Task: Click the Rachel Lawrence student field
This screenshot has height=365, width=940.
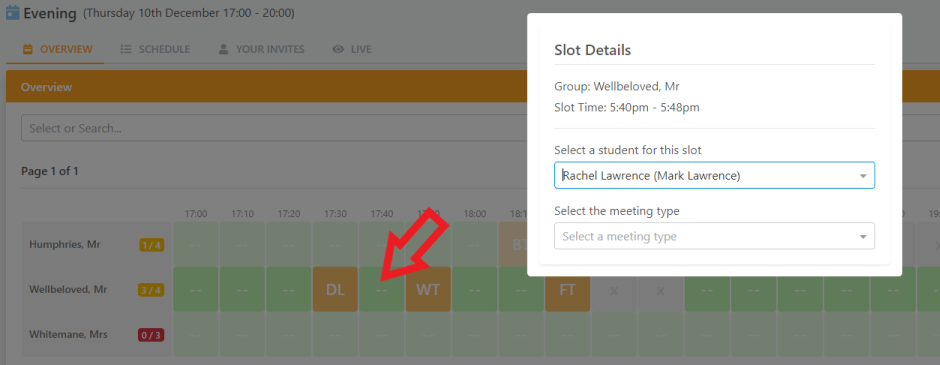Action: (x=715, y=176)
